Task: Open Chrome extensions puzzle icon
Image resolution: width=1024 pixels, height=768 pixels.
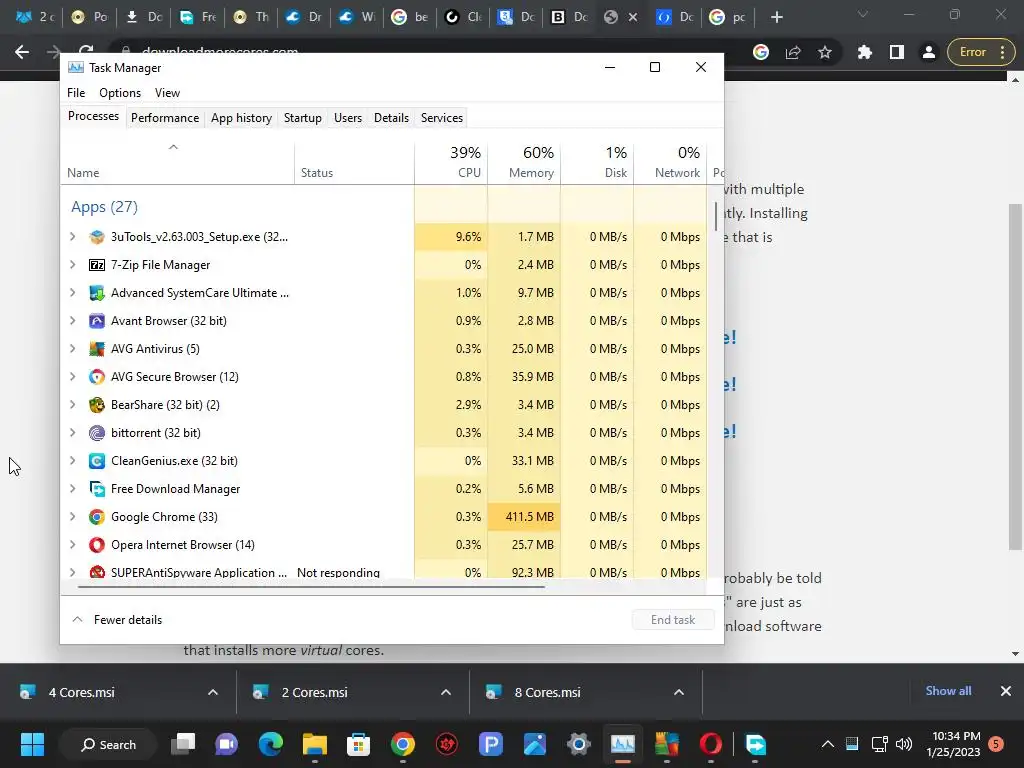Action: (x=865, y=52)
